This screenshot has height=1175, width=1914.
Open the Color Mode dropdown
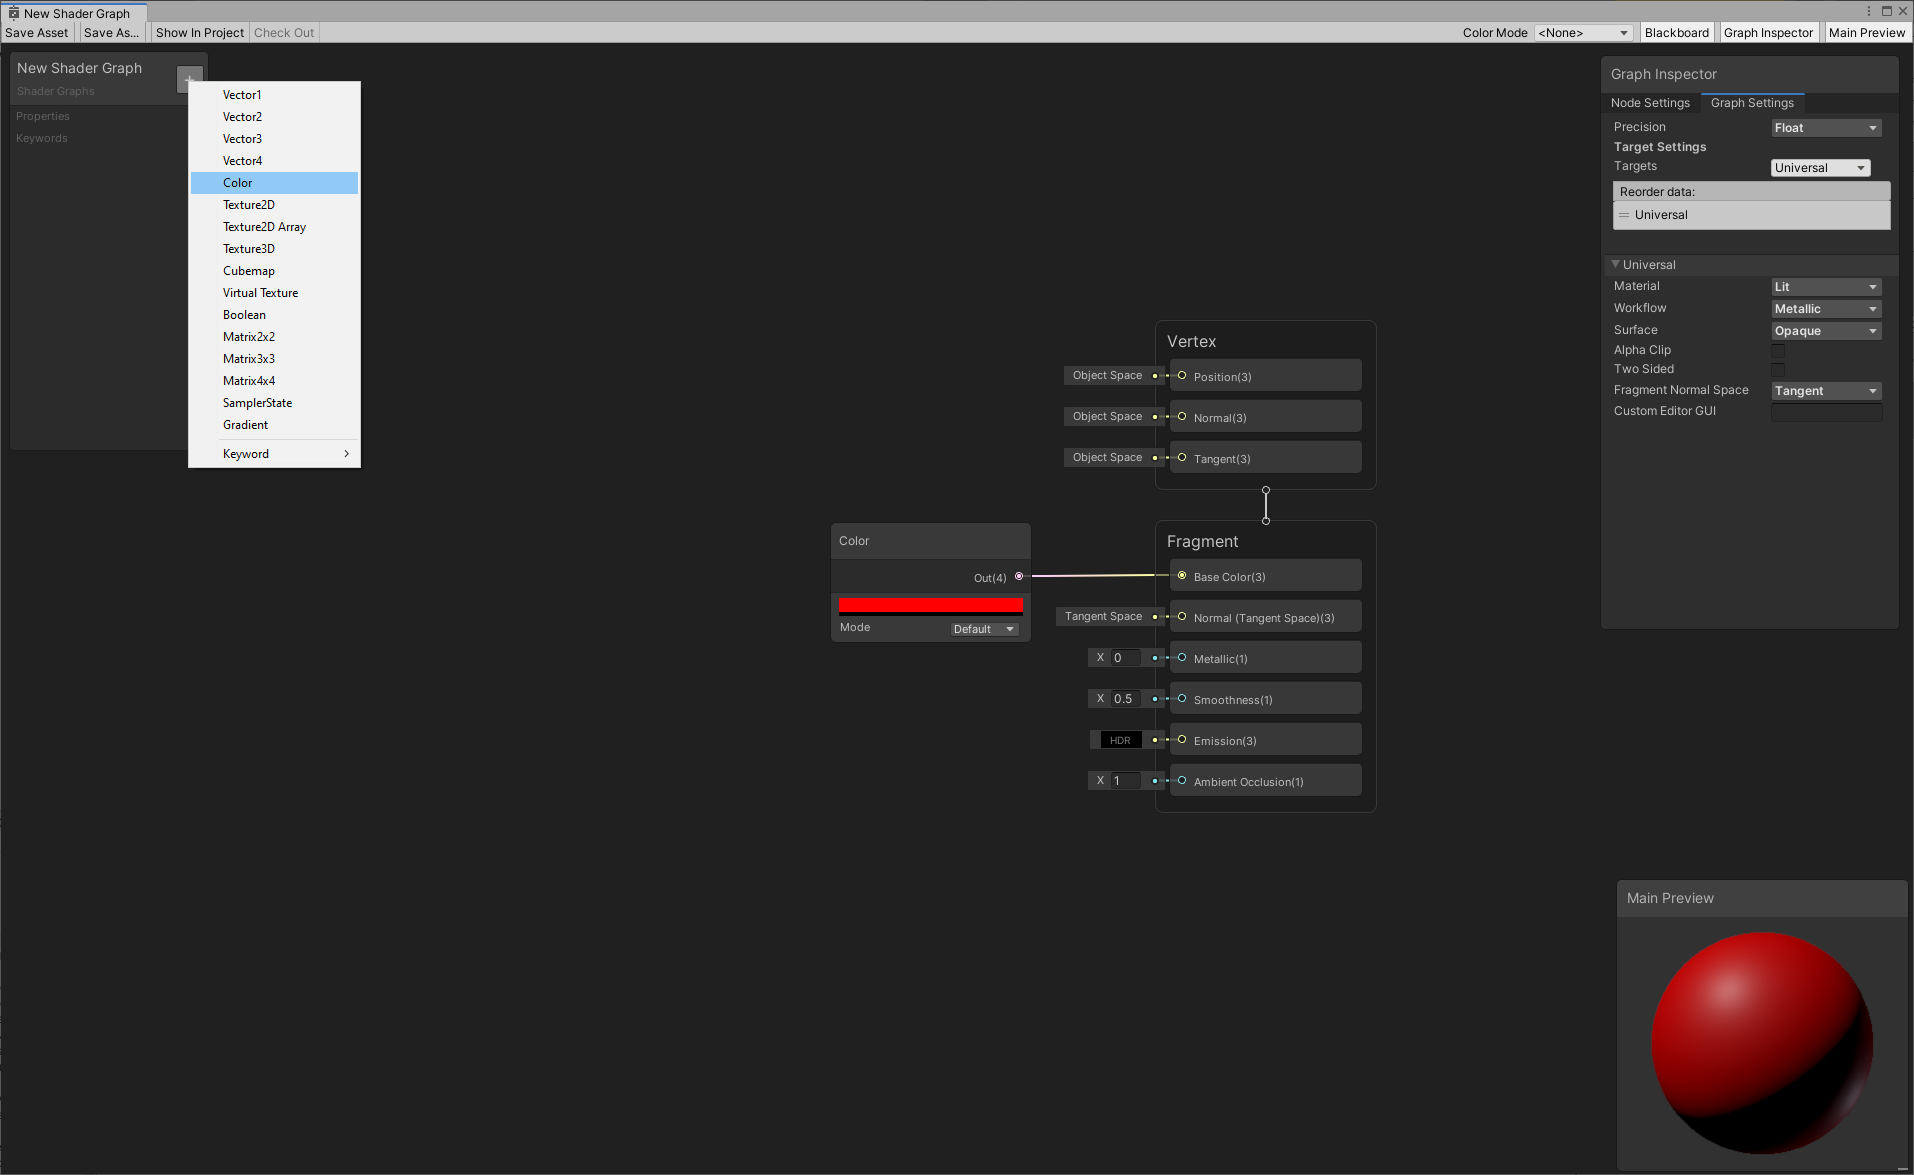[1583, 32]
